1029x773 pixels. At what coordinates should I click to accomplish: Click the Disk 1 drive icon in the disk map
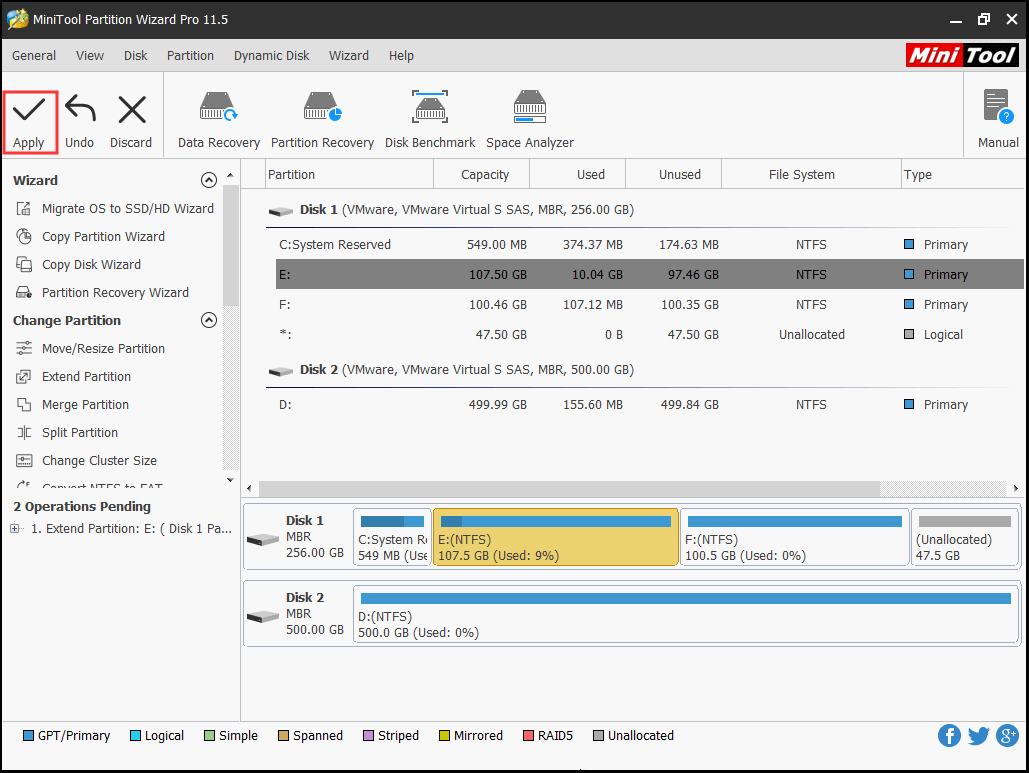tap(263, 539)
